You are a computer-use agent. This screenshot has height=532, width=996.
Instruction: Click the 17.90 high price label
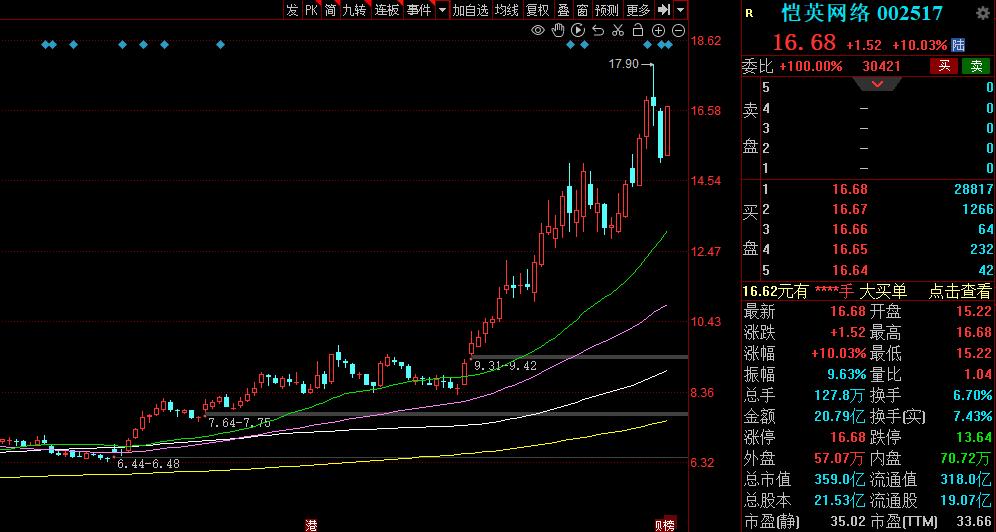coord(623,63)
